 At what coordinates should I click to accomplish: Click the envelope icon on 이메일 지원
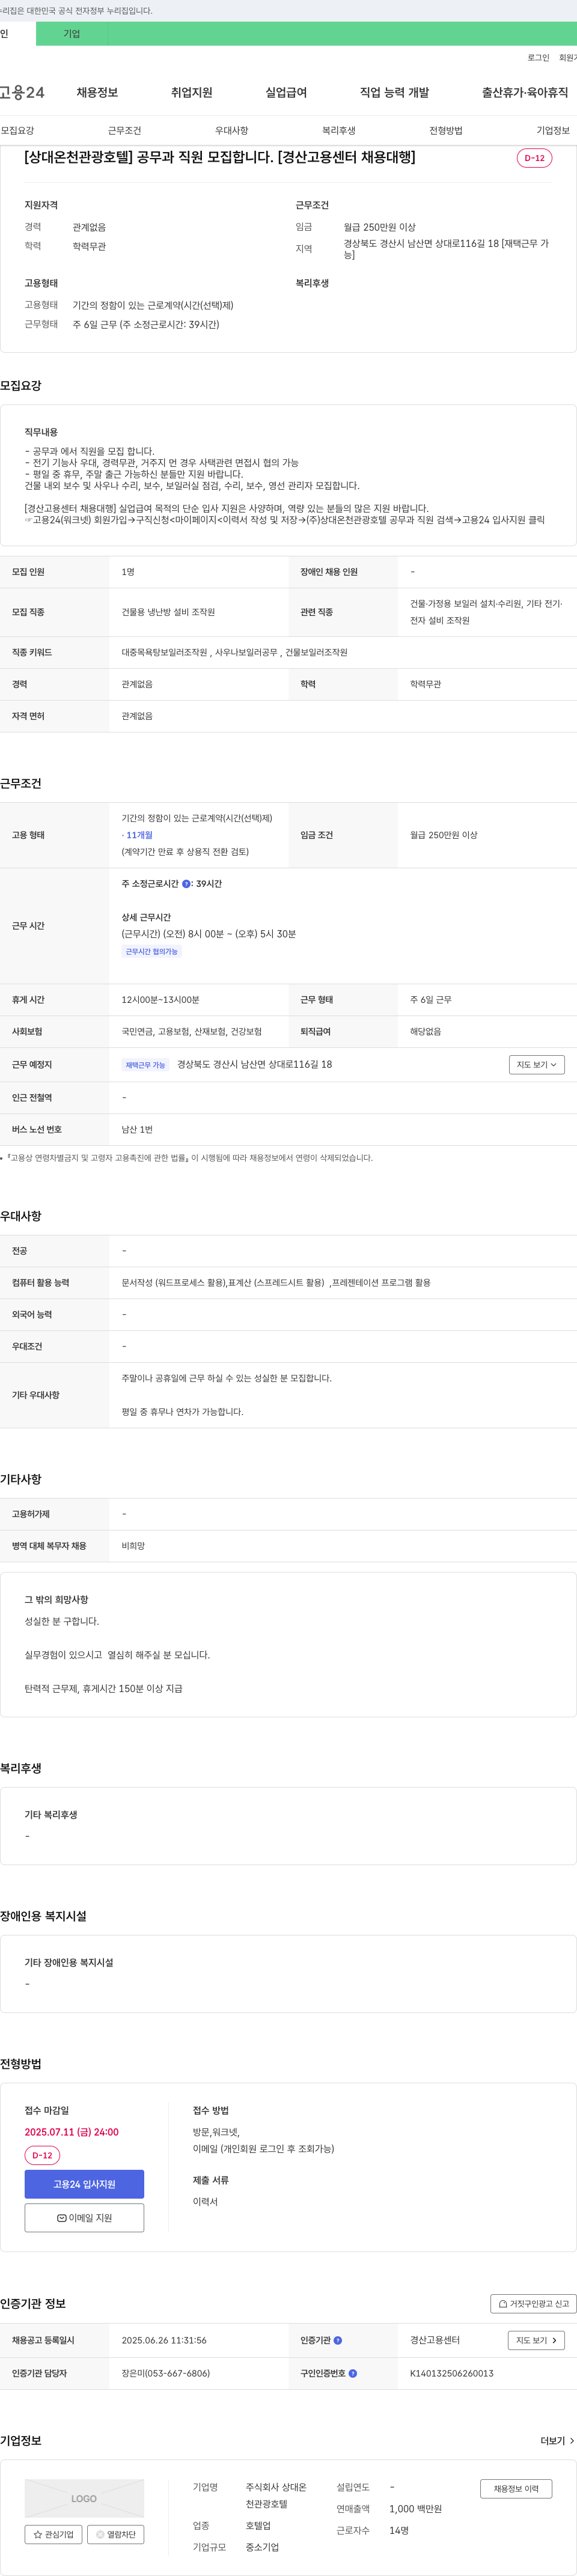point(62,2218)
